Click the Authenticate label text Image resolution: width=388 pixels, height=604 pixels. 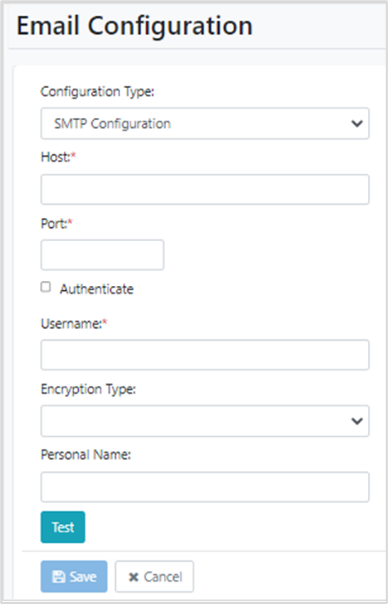click(97, 289)
